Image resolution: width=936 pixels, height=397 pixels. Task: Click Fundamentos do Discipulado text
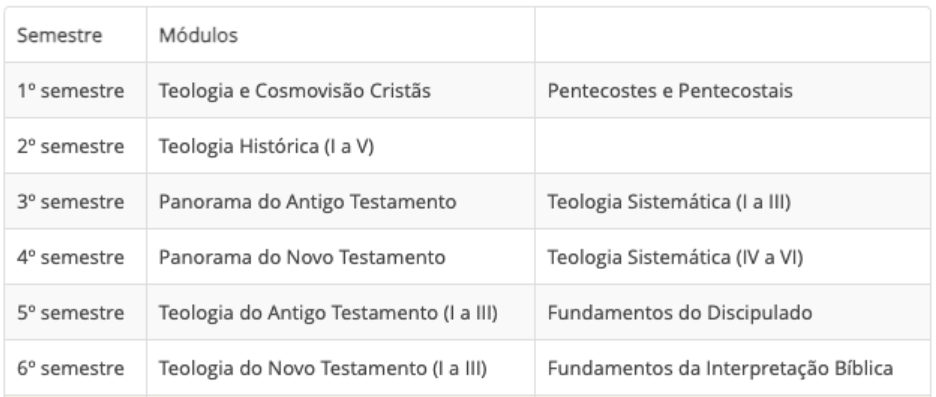pos(680,313)
